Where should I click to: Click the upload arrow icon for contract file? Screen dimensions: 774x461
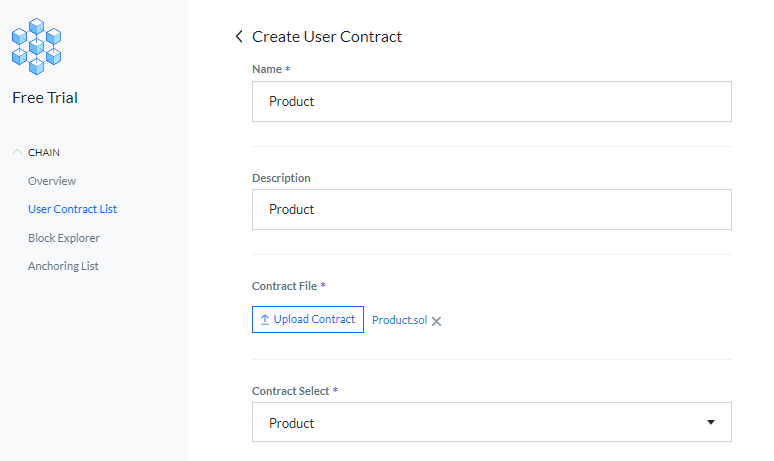(x=265, y=320)
